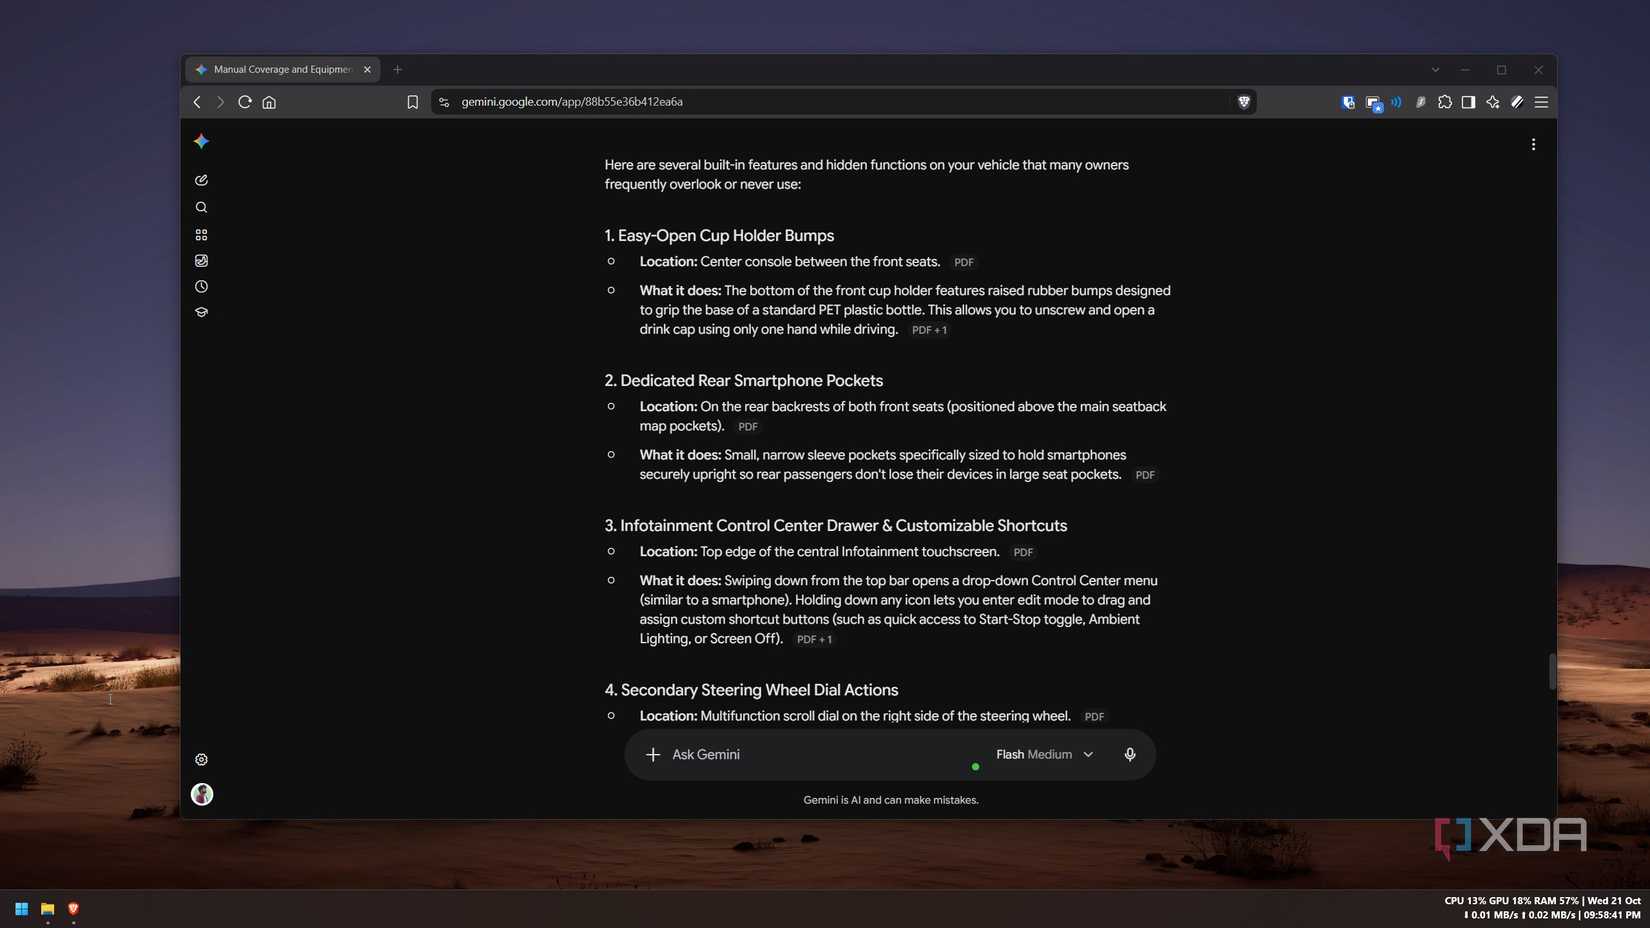
Task: Open the graduation cap icon in the sidebar
Action: (201, 312)
